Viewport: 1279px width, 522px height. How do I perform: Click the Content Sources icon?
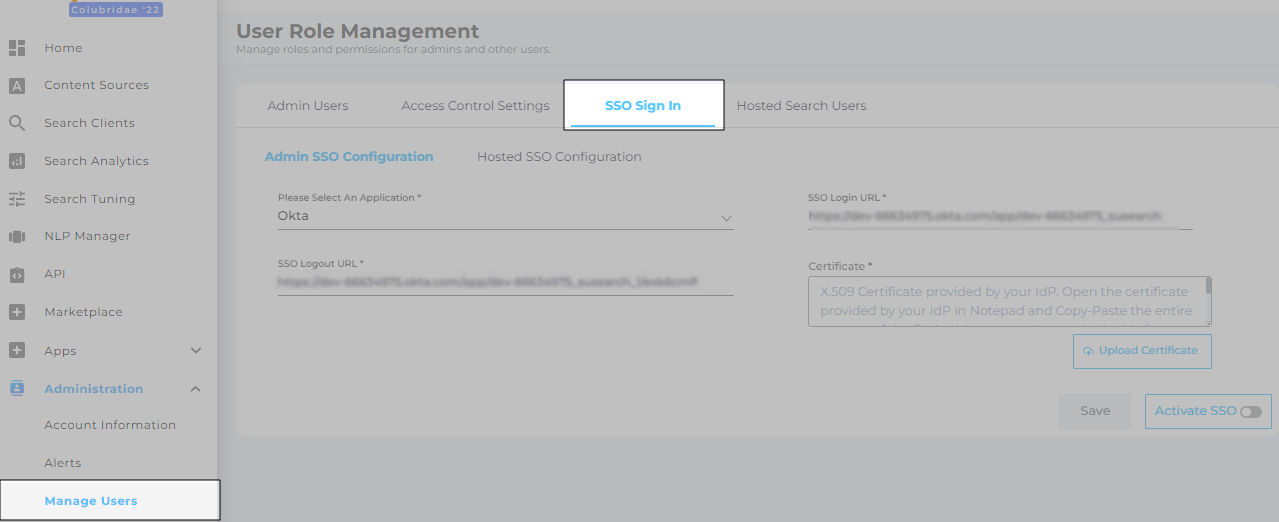pyautogui.click(x=17, y=86)
